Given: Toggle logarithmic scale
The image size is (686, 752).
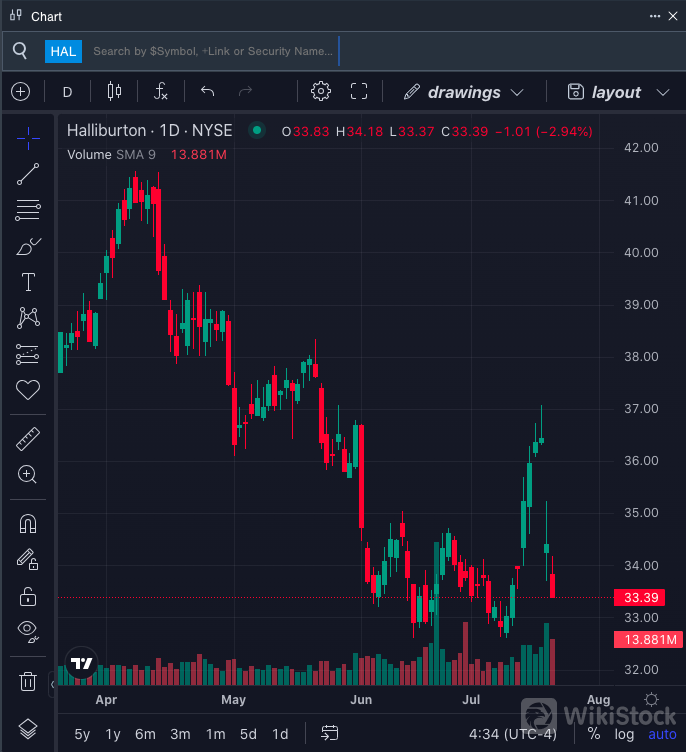Looking at the screenshot, I should click(x=624, y=734).
